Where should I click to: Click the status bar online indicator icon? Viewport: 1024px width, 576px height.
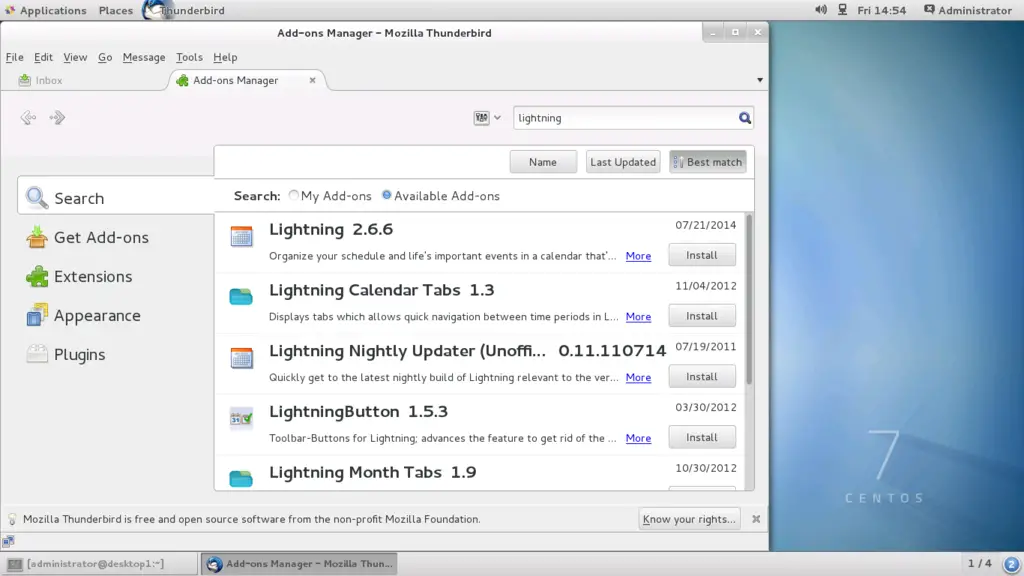tap(8, 541)
